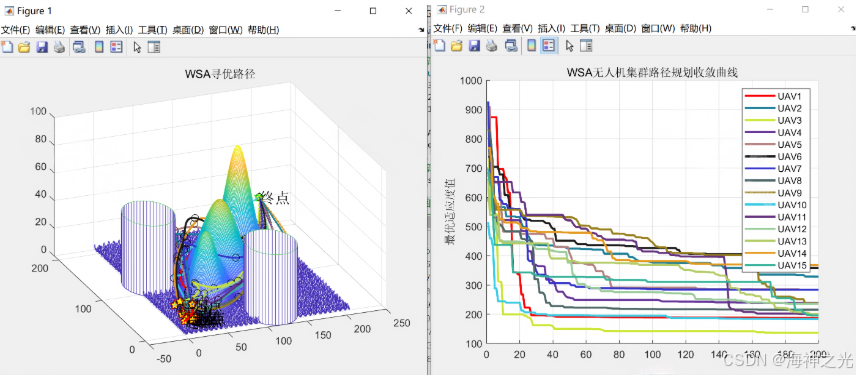Open 工具(T) menu in Figure 2
The width and height of the screenshot is (857, 375).
click(585, 28)
